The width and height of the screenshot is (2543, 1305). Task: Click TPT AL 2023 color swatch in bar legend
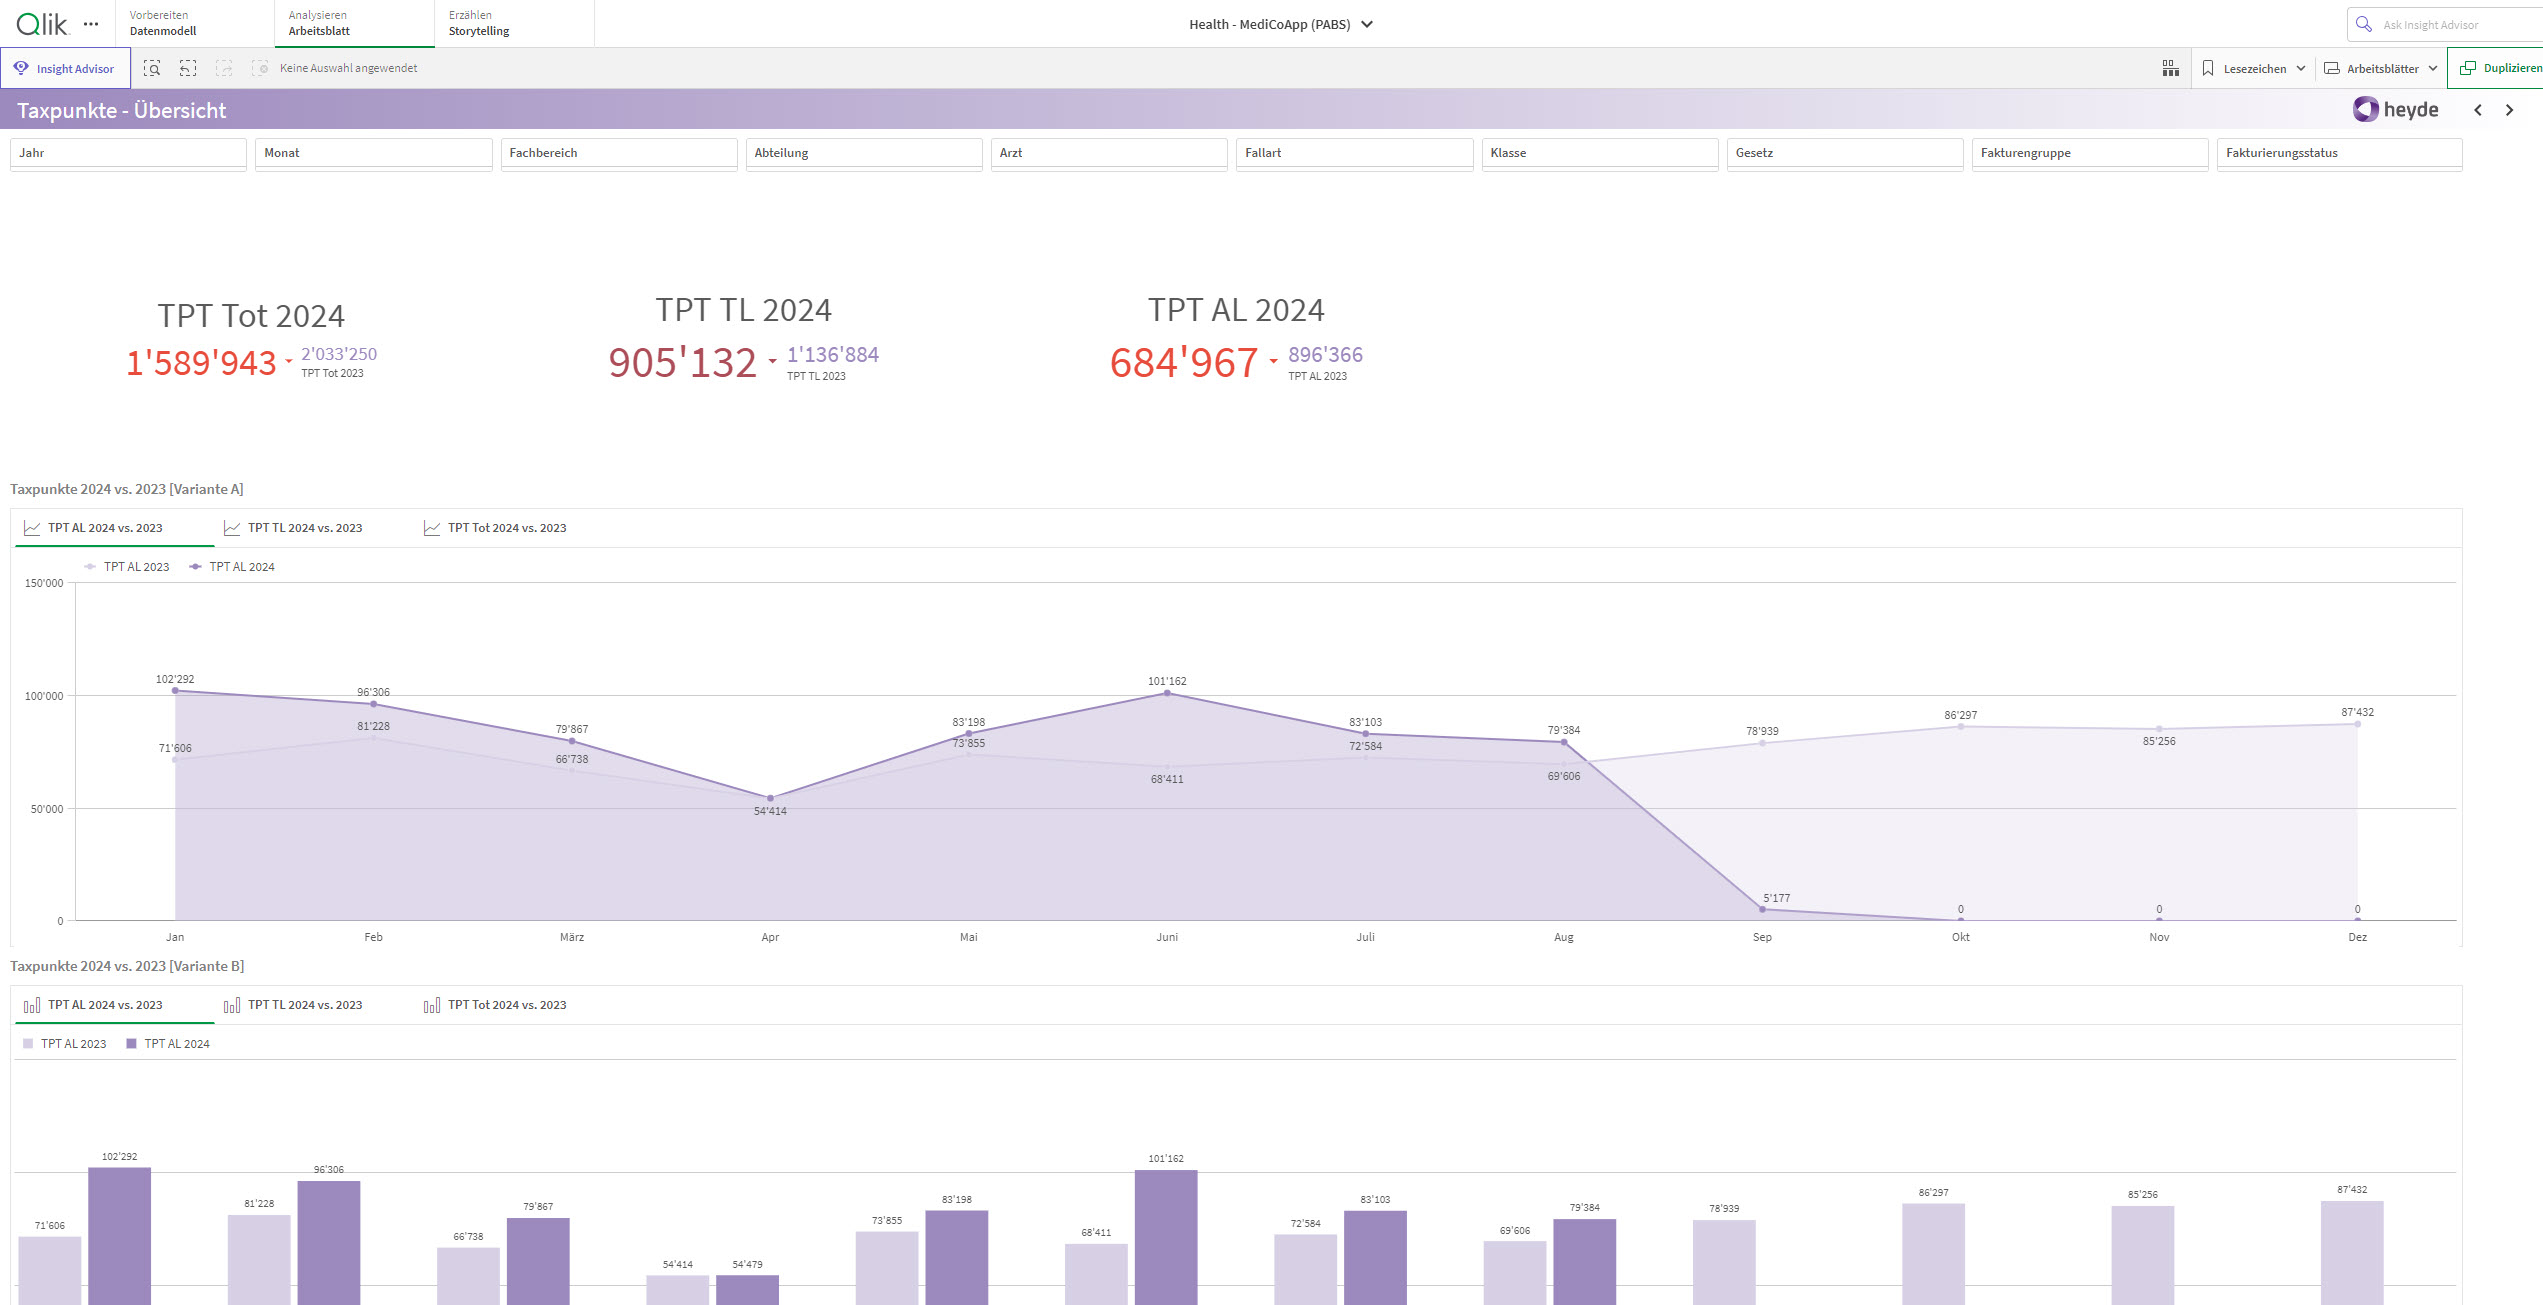point(28,1044)
